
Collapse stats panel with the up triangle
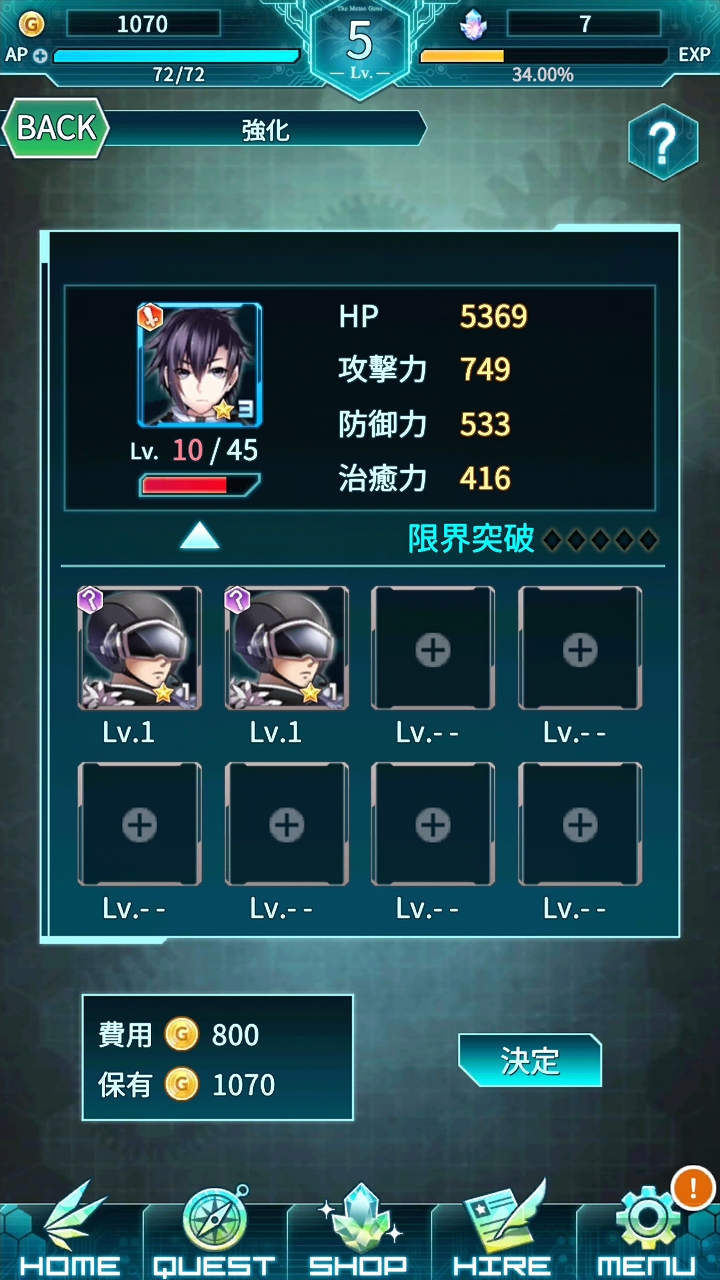click(200, 537)
